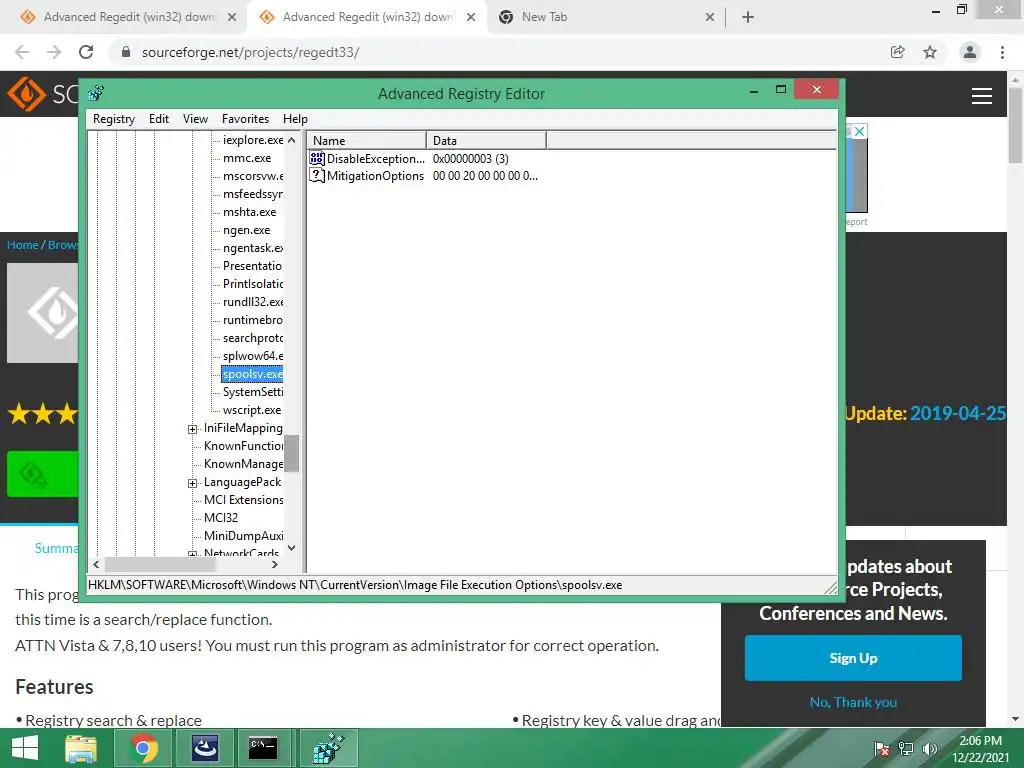Viewport: 1024px width, 768px height.
Task: Close the advertisement with X icon
Action: click(860, 131)
